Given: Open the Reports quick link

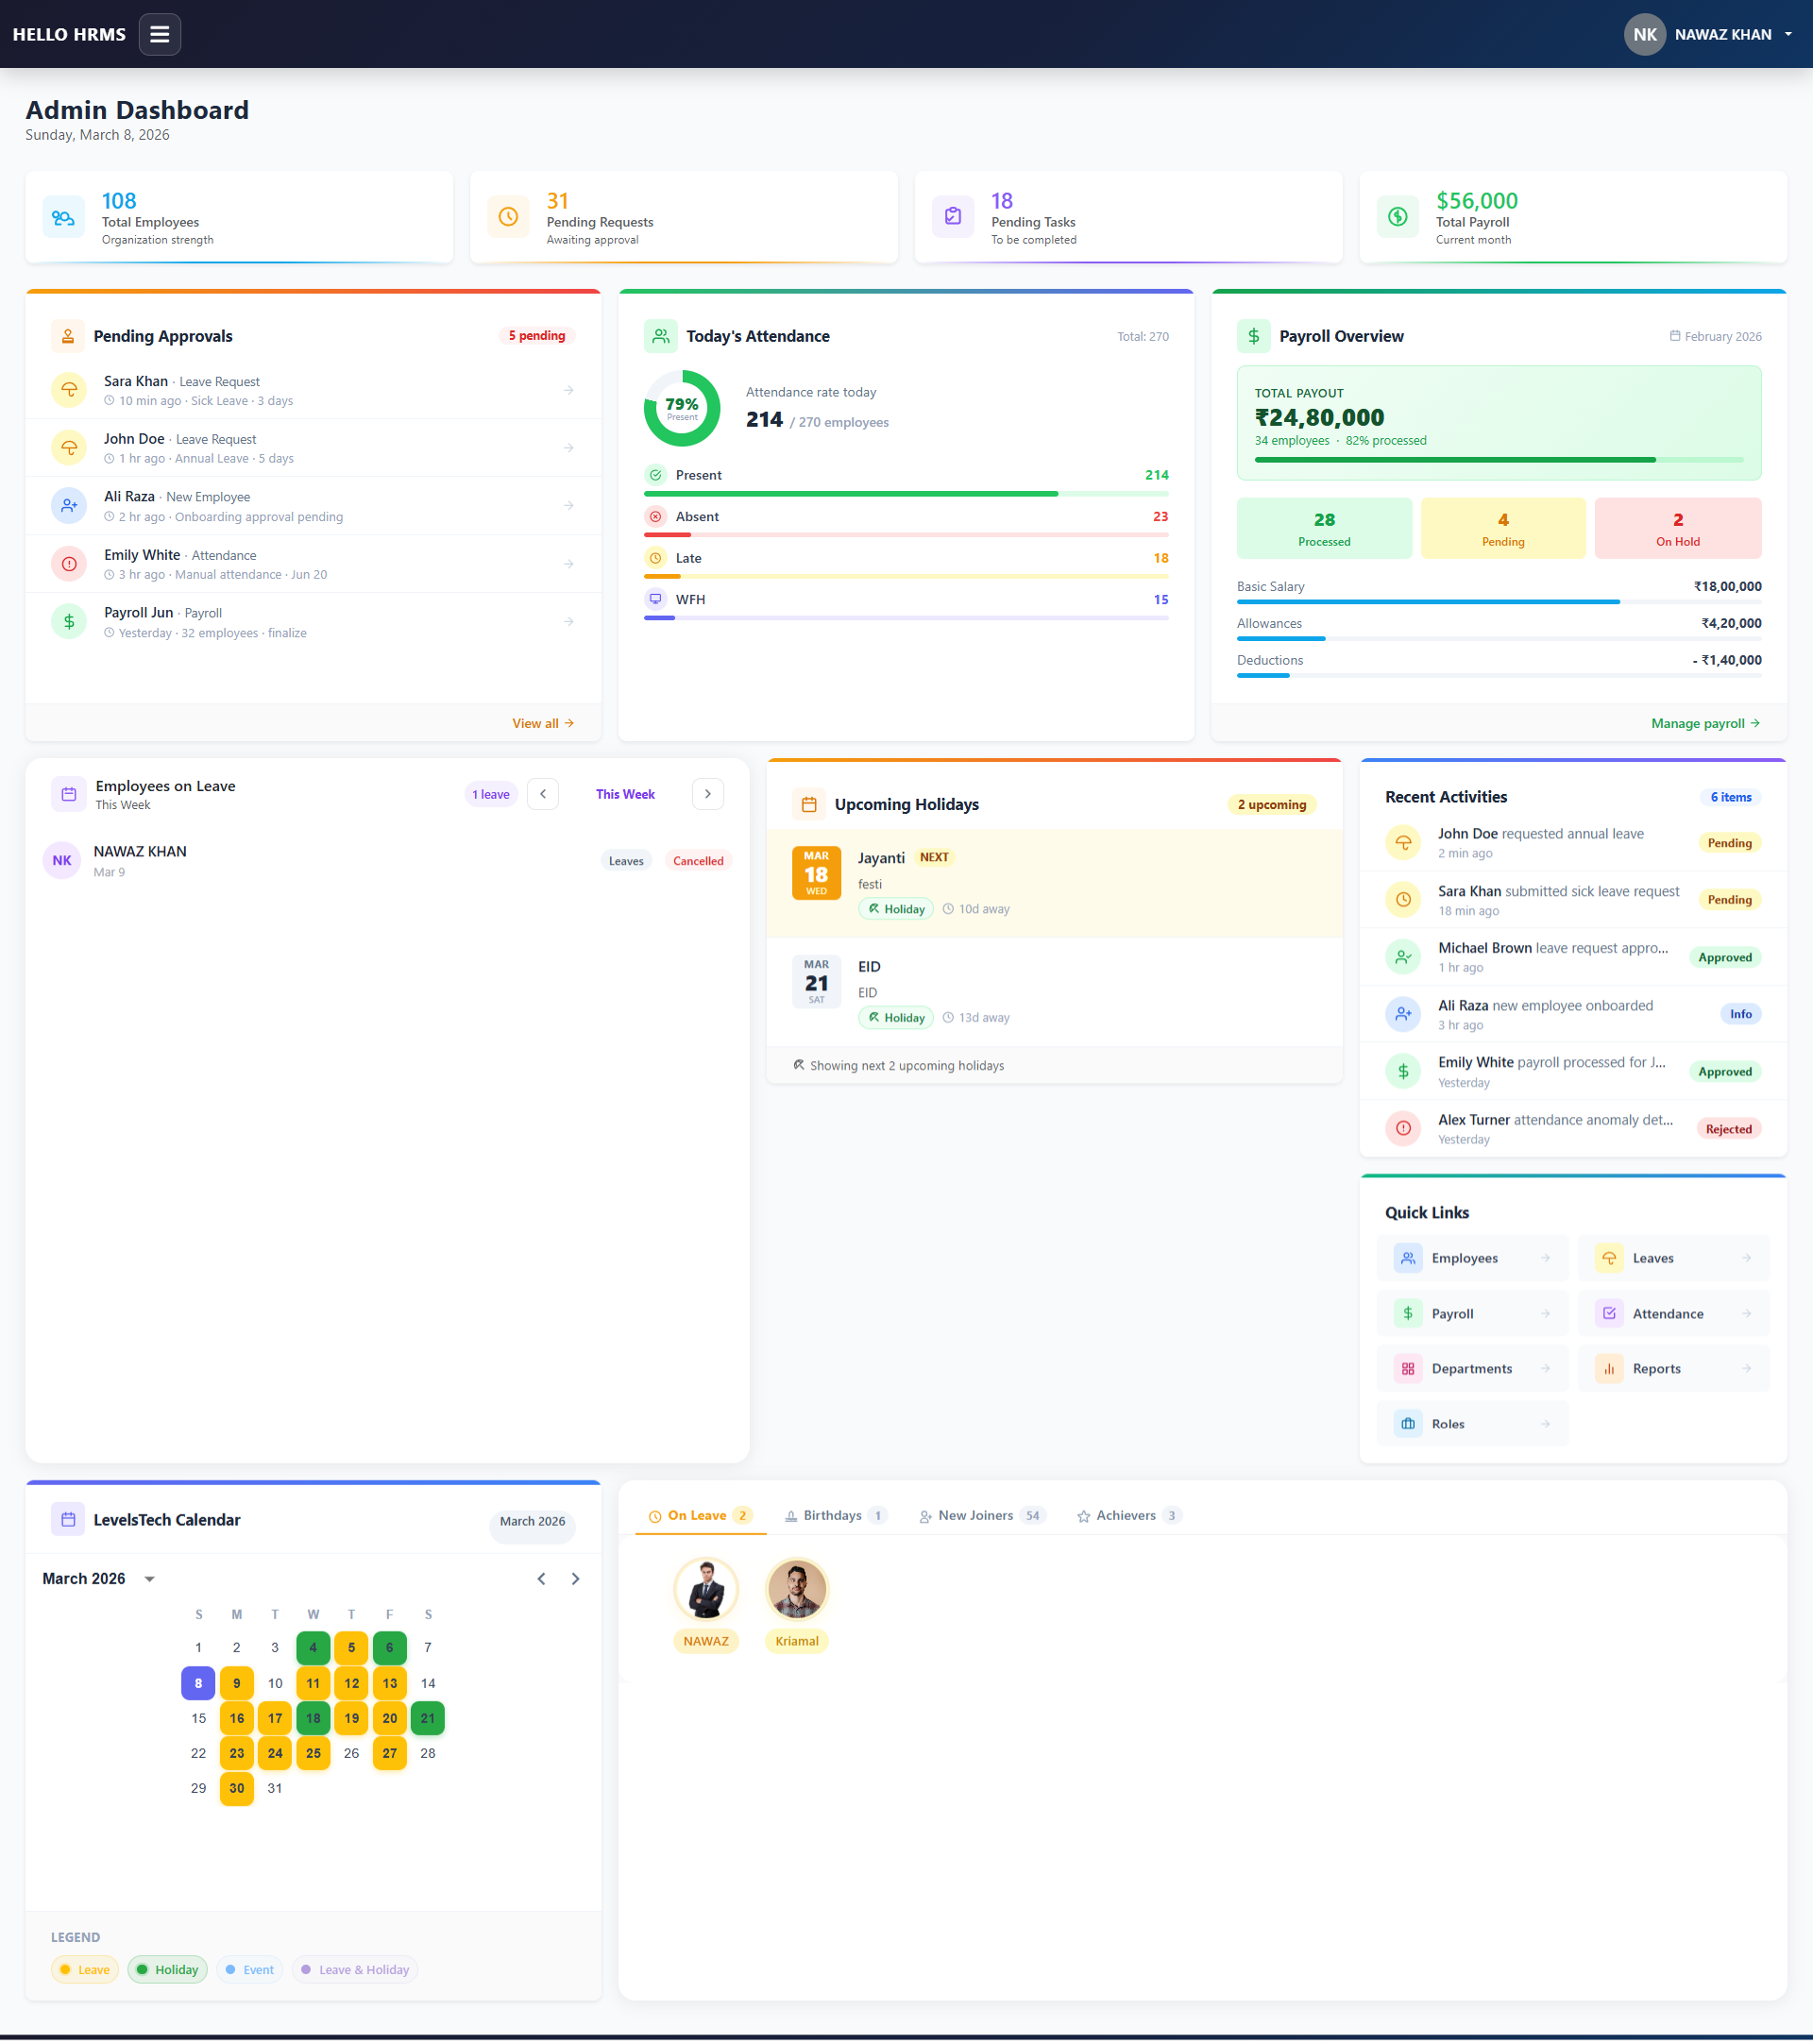Looking at the screenshot, I should [x=1673, y=1369].
